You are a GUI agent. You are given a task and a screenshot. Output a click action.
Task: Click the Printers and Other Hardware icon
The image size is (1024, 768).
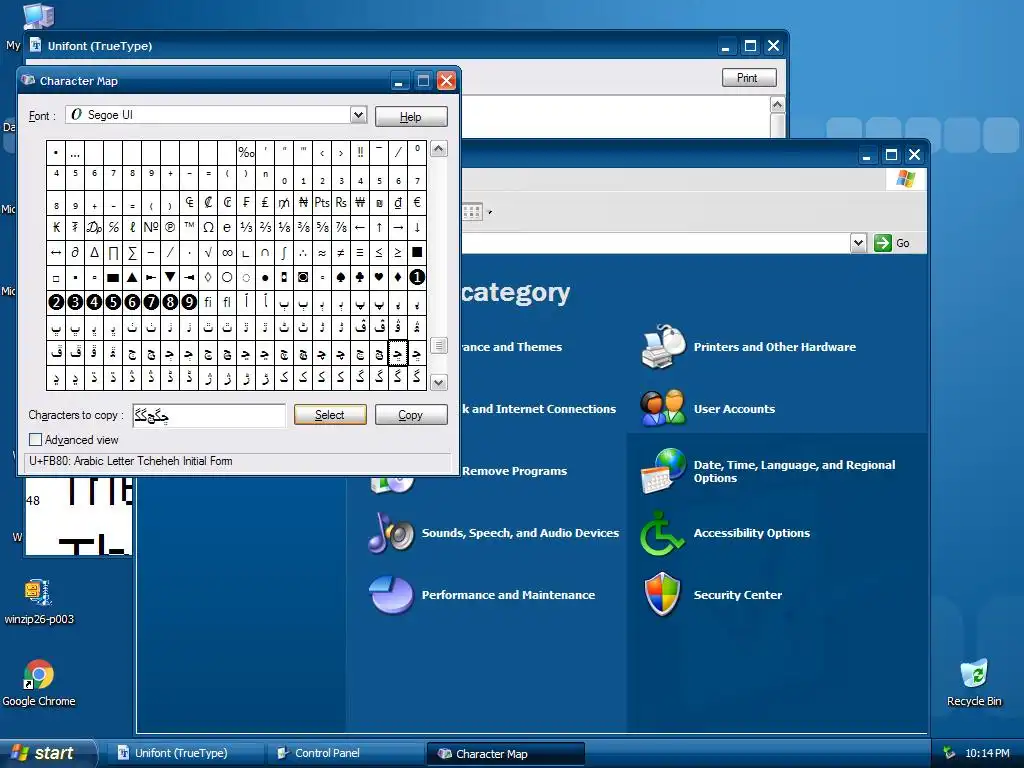click(662, 346)
